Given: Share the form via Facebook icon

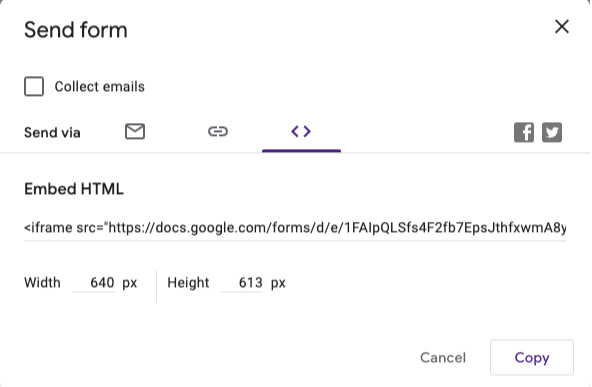Looking at the screenshot, I should (x=524, y=132).
